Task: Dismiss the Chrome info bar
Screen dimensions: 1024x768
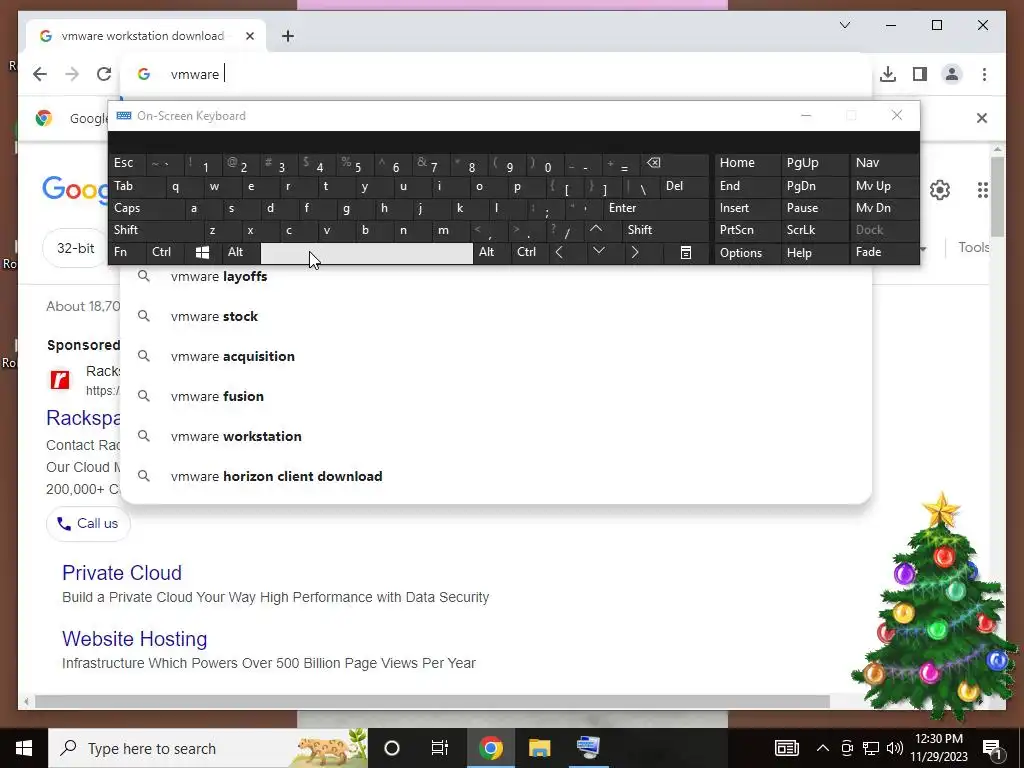Action: tap(981, 118)
